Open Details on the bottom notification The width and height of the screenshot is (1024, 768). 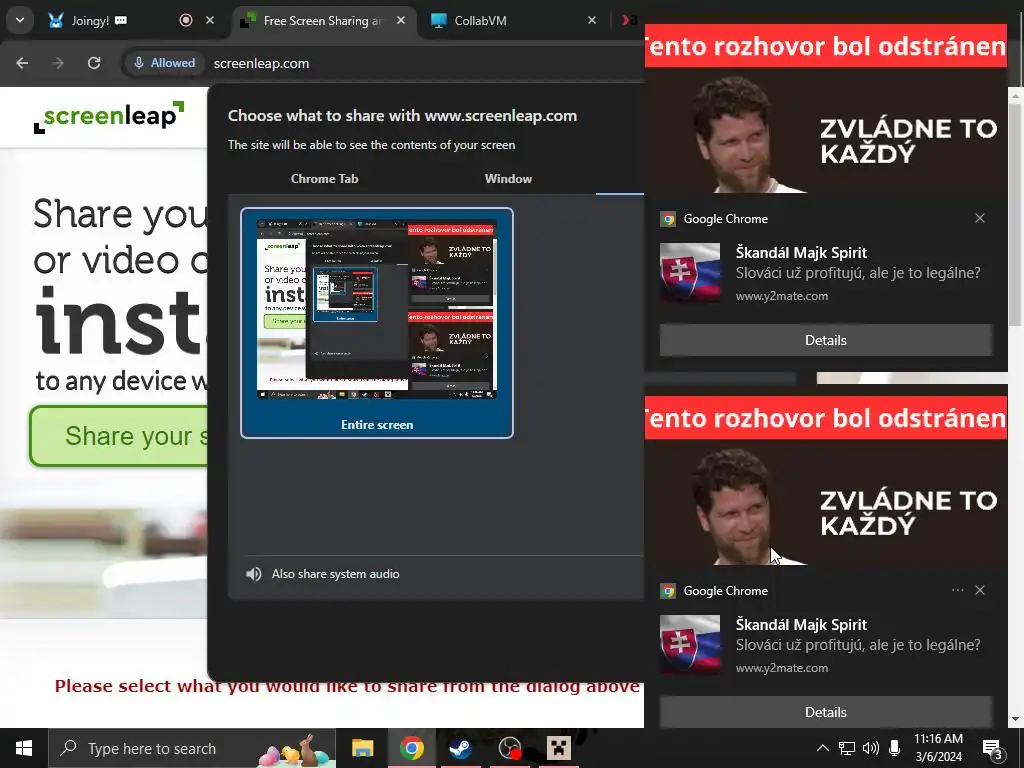pos(825,711)
